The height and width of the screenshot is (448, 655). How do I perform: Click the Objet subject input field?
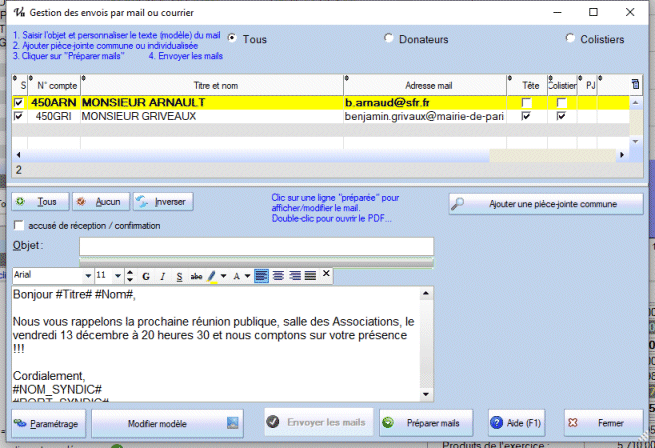[256, 246]
